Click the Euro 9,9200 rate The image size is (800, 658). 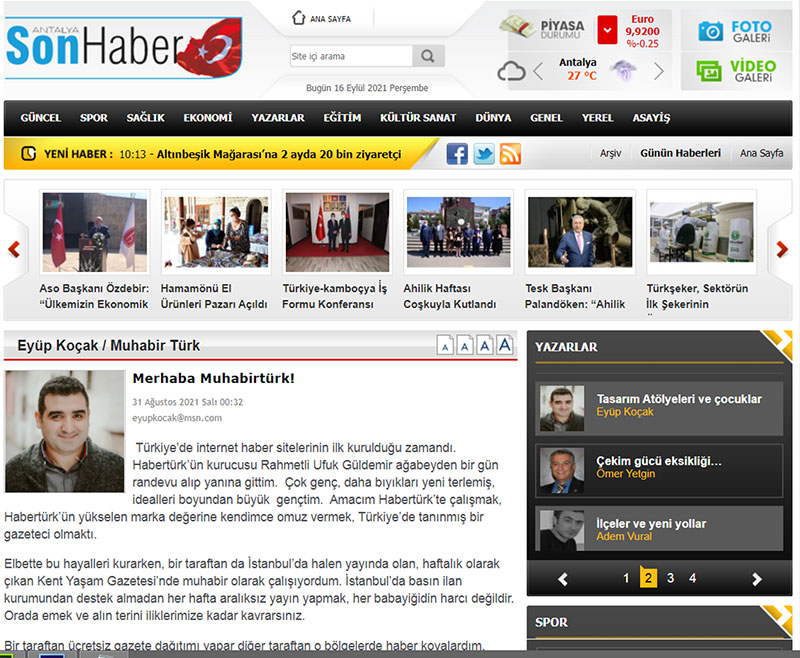(642, 31)
